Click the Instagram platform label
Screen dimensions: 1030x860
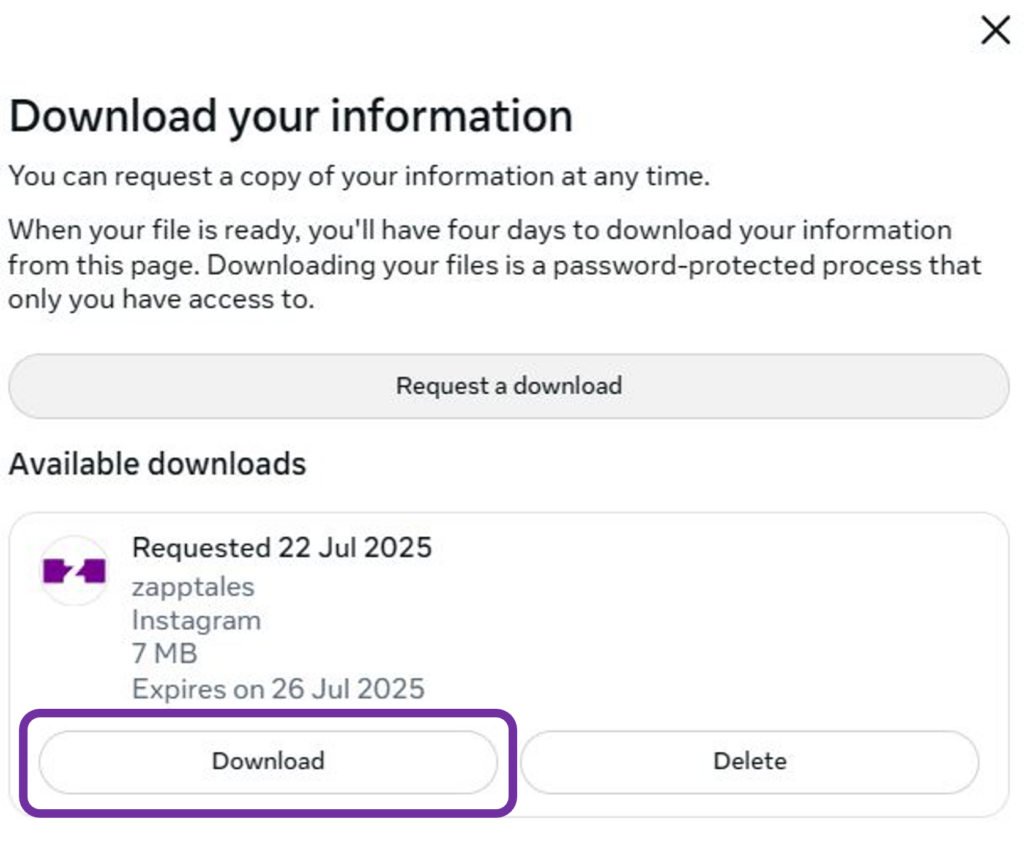click(196, 620)
